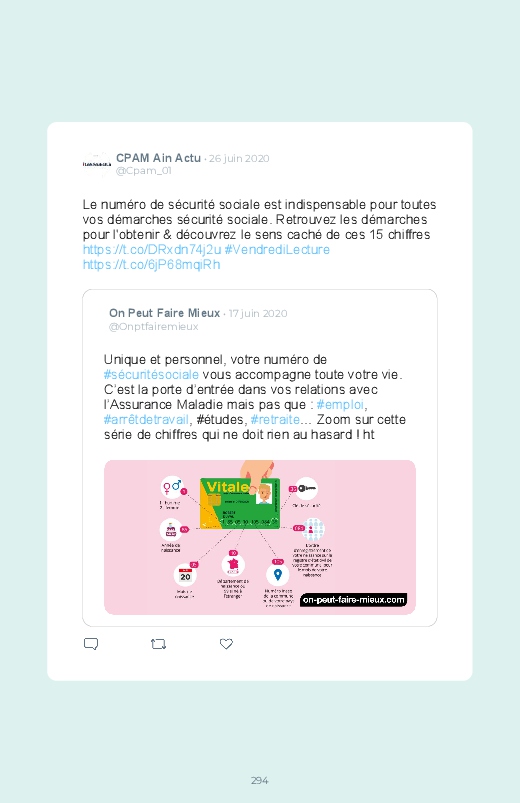520x803 pixels.
Task: Open the #arrêtdetravail hashtag
Action: 147,419
